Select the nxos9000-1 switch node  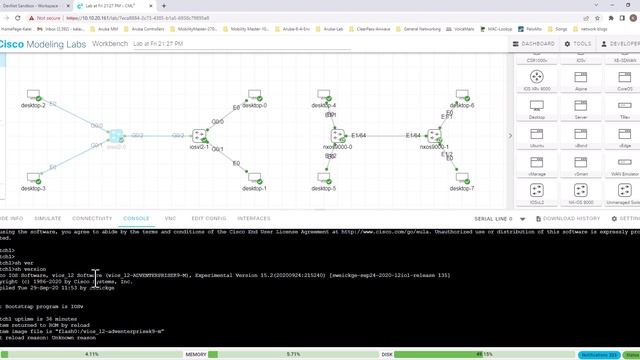coord(435,136)
